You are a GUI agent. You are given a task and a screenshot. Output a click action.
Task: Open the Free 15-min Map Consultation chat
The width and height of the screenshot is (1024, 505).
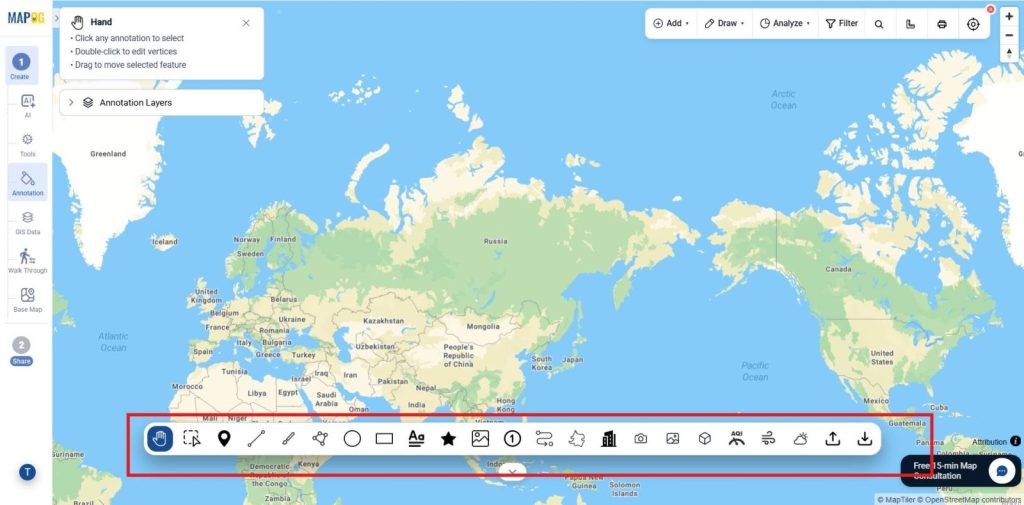(960, 470)
